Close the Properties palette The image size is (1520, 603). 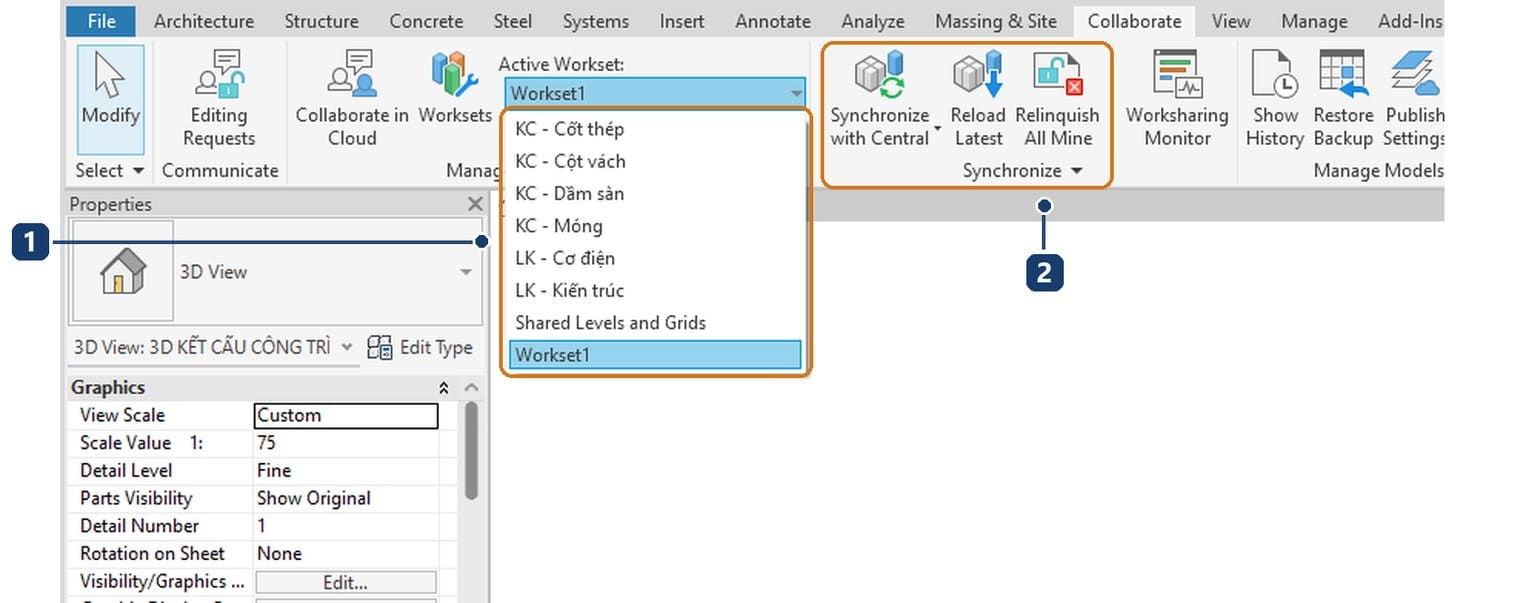click(475, 204)
